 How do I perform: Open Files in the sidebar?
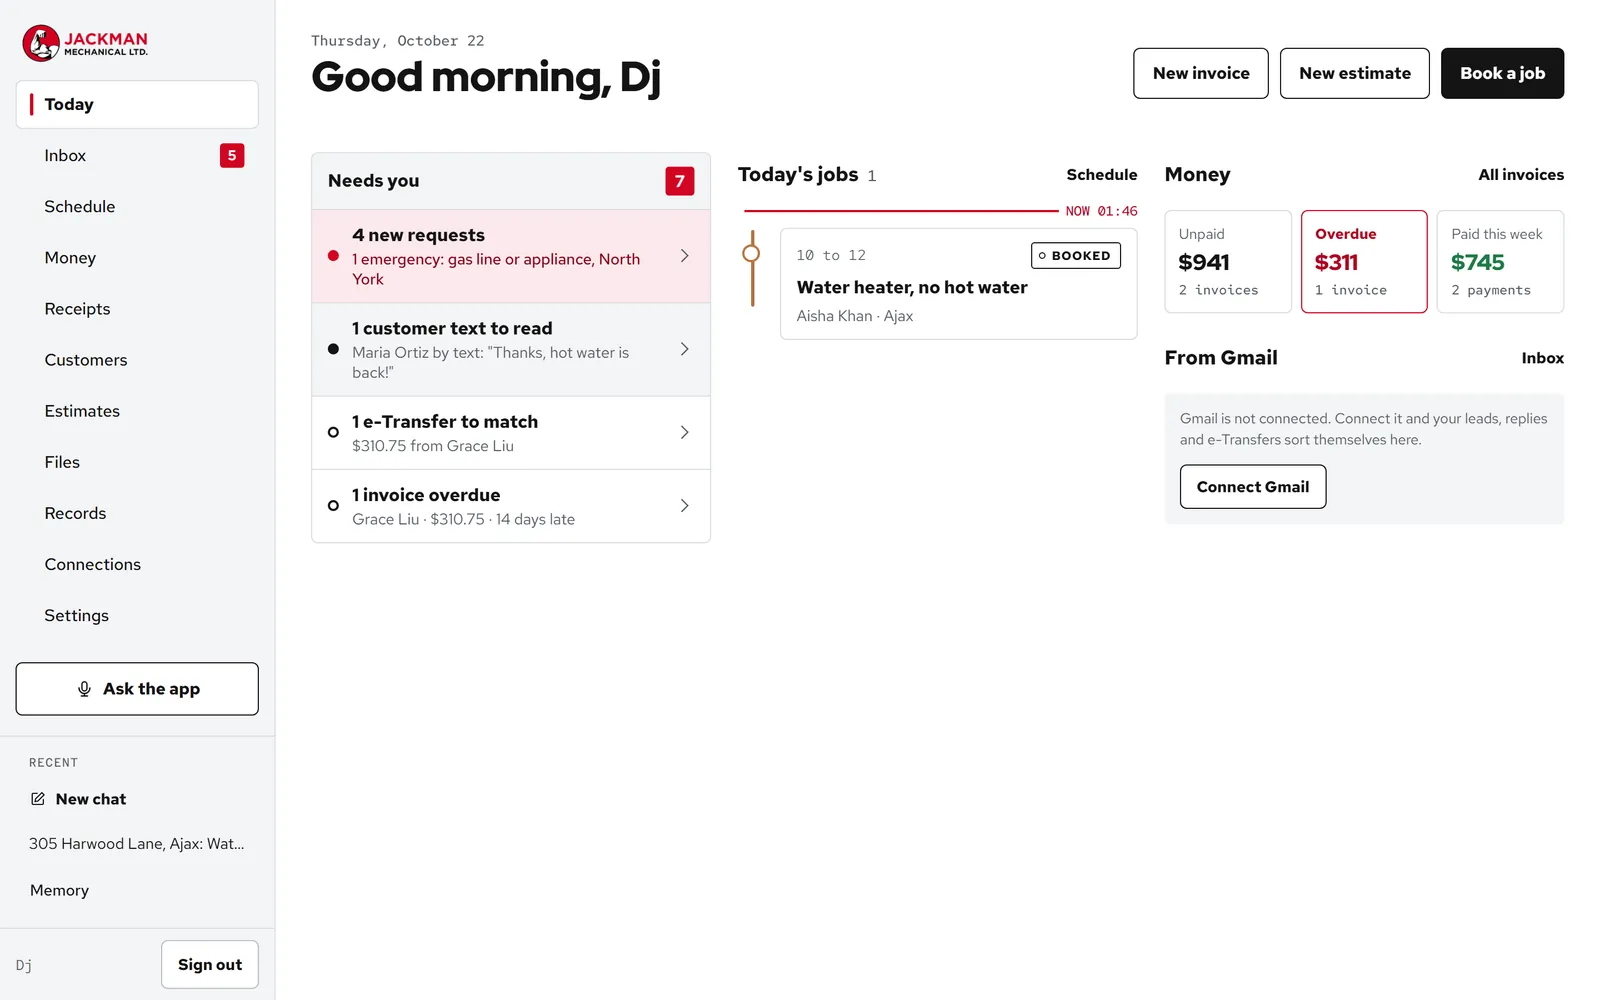137,462
